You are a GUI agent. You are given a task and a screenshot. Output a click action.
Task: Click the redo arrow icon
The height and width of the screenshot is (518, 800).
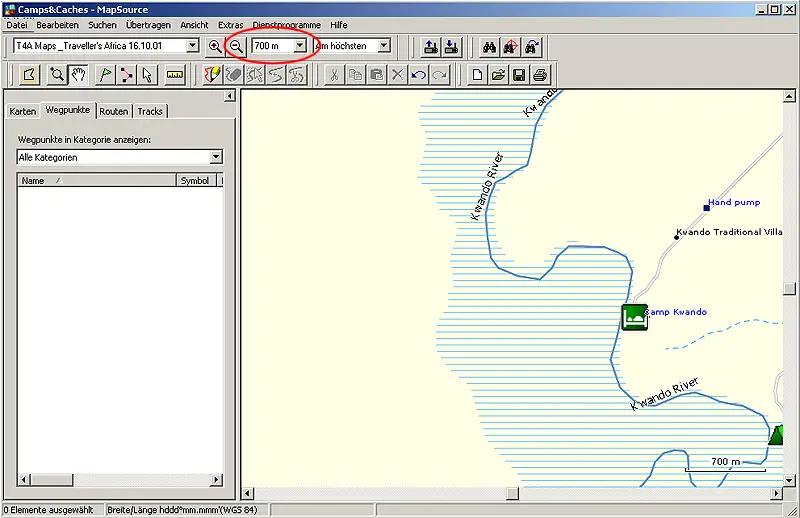[x=439, y=75]
